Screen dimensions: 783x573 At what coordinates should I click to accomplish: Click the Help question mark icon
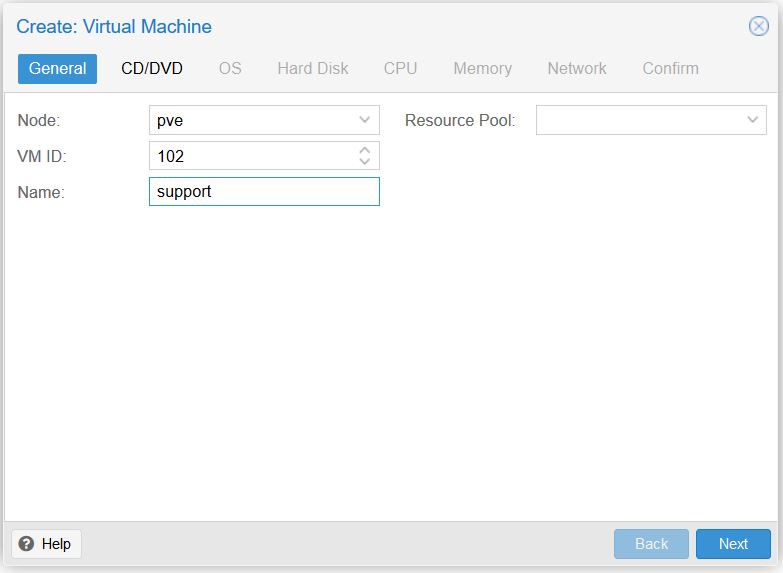(26, 544)
